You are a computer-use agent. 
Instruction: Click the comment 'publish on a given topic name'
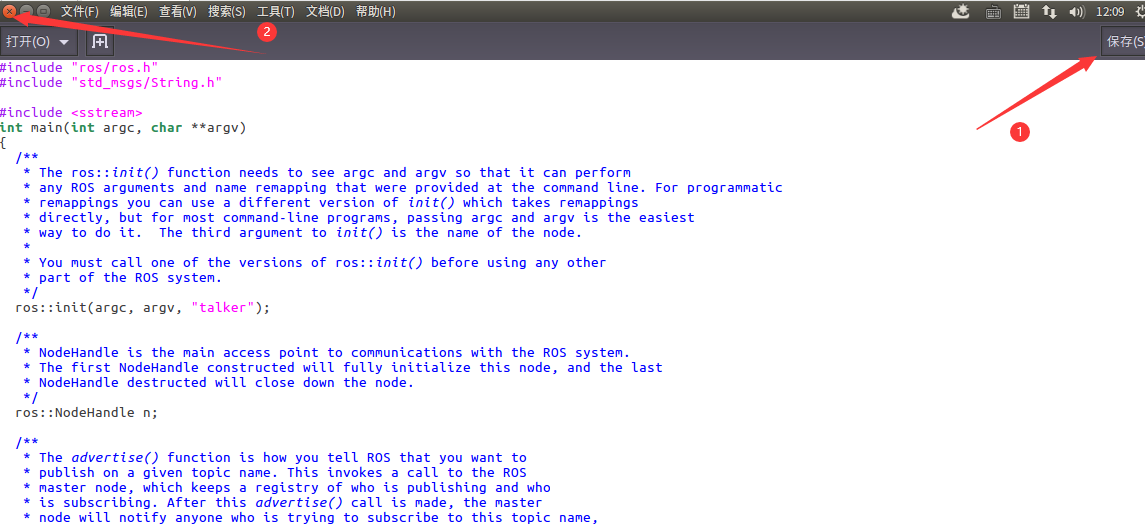pyautogui.click(x=274, y=472)
